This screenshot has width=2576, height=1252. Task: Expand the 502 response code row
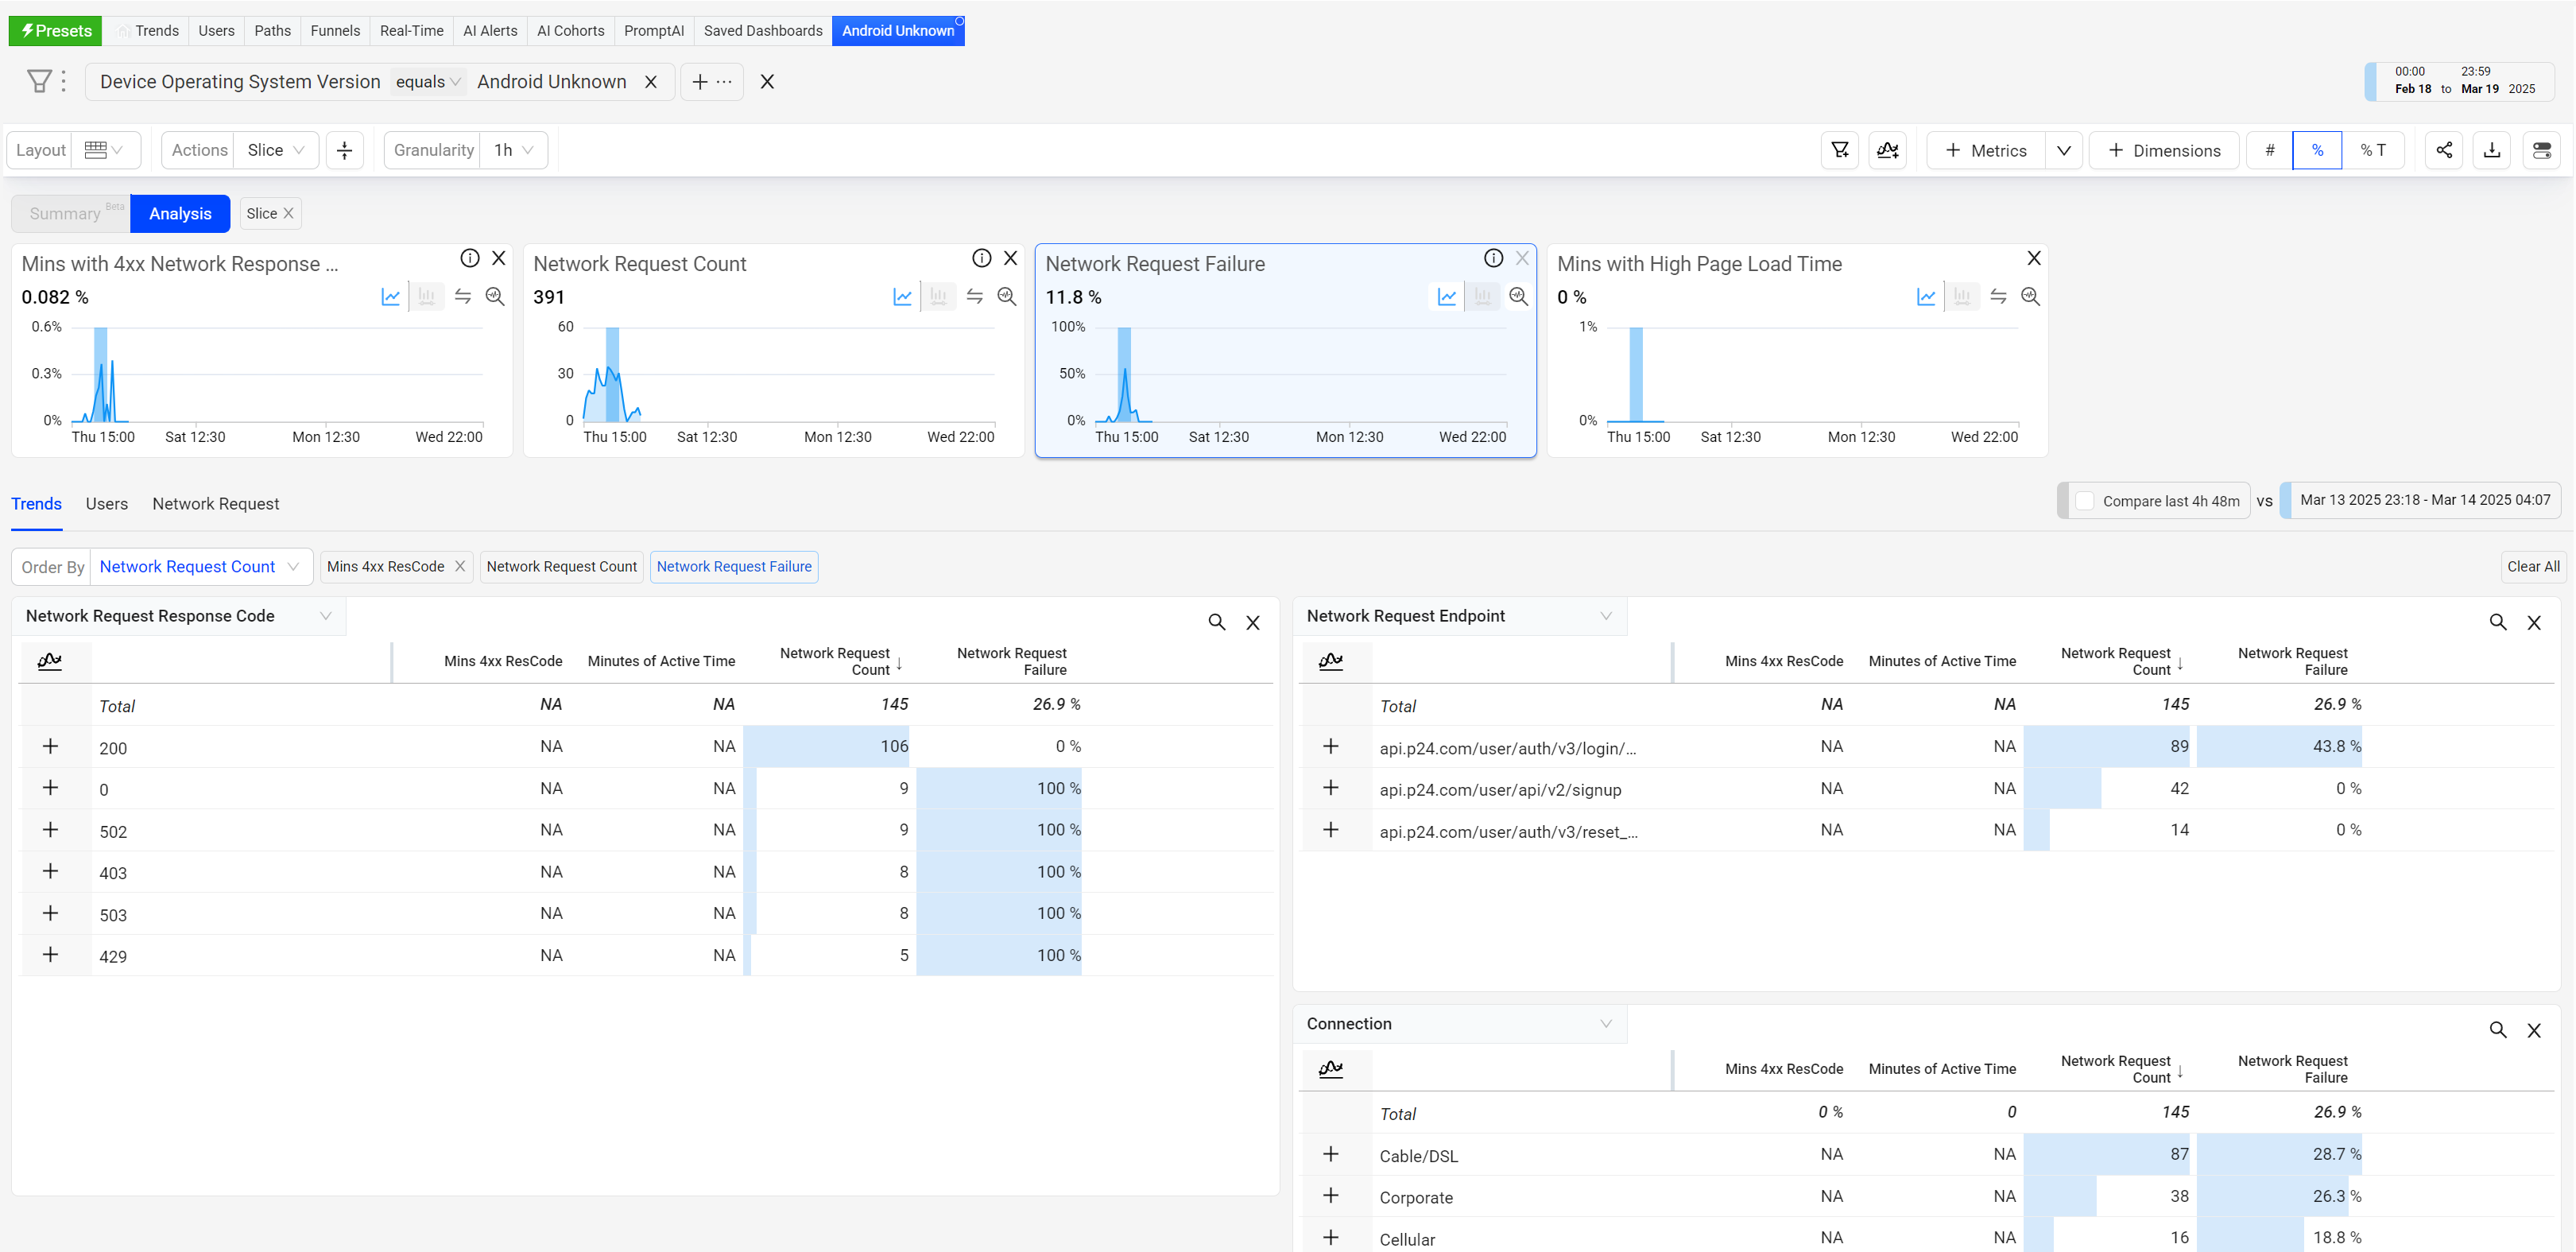pos(50,830)
